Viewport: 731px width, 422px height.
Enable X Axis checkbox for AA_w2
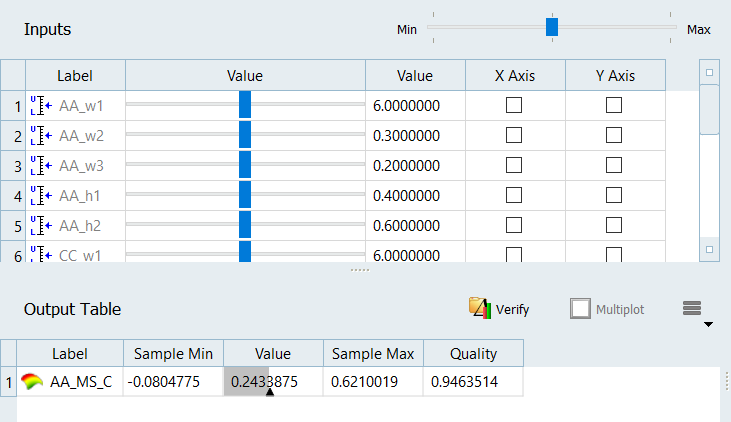[514, 135]
